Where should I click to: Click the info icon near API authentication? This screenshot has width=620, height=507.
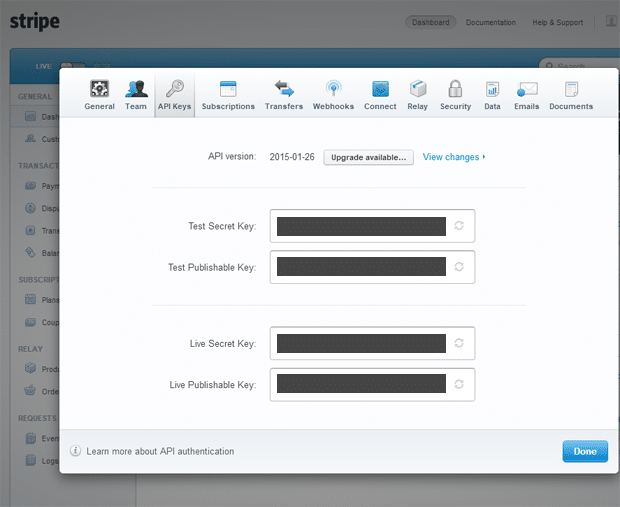click(75, 451)
